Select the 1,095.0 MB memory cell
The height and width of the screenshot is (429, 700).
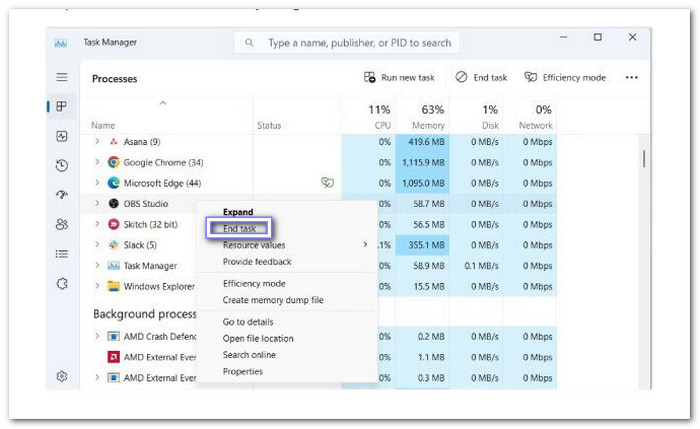click(422, 183)
